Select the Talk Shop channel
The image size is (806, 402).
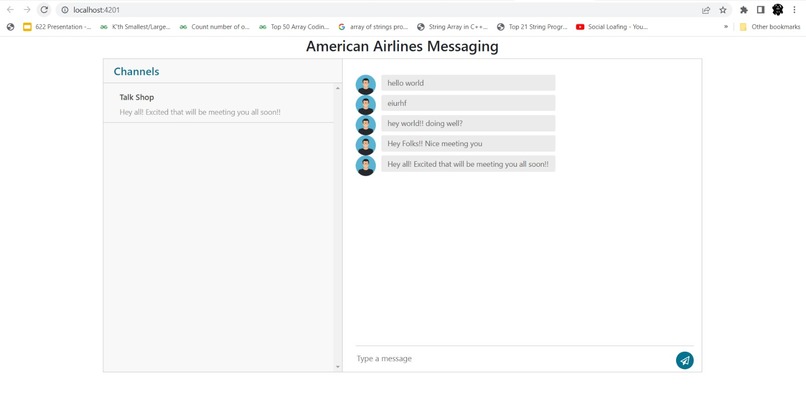tap(218, 104)
